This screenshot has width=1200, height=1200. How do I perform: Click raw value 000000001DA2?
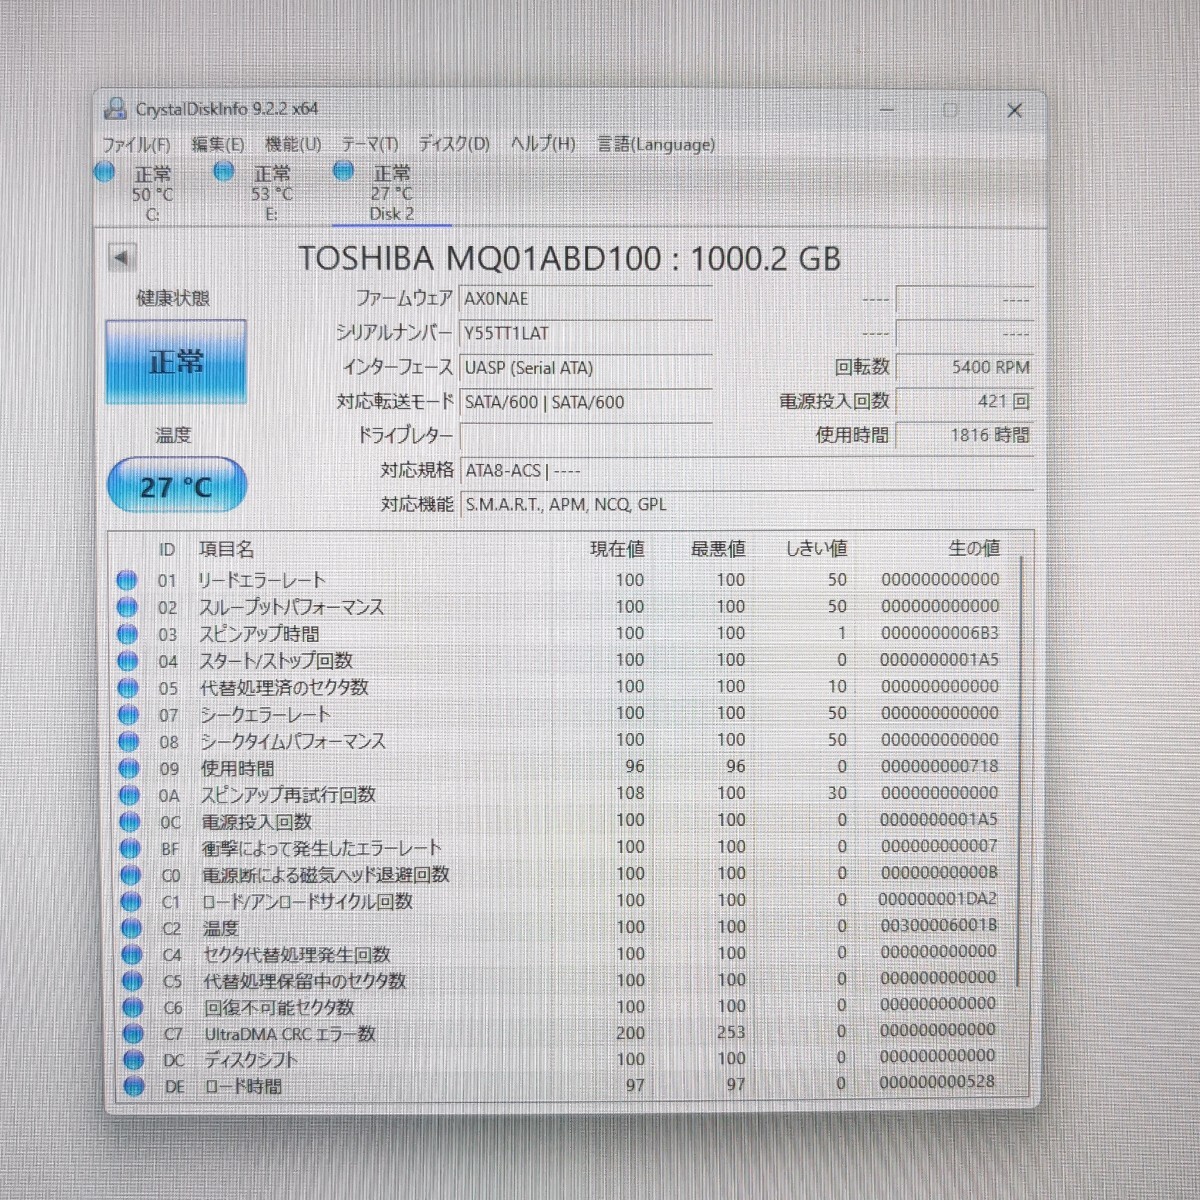coord(938,899)
